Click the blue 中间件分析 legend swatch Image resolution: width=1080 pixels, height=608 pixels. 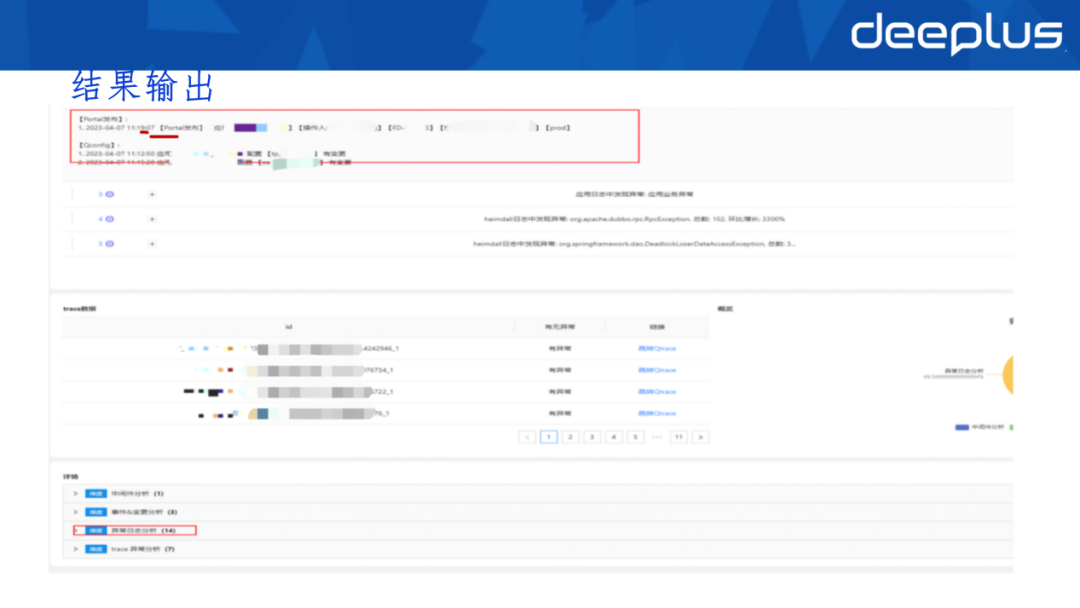(962, 427)
